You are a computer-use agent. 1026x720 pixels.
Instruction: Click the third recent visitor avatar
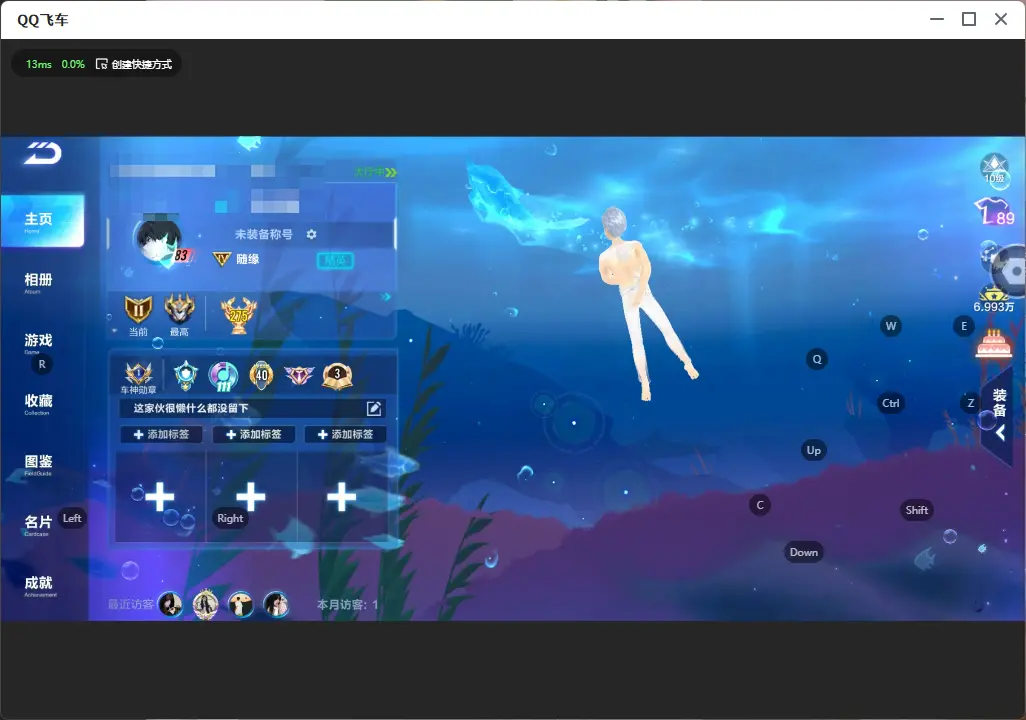click(x=241, y=604)
